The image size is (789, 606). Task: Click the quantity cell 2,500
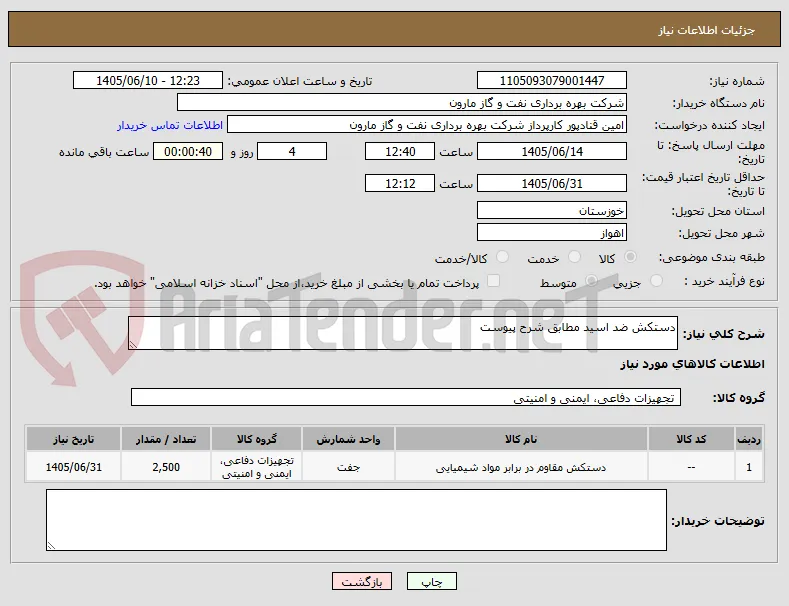coord(166,467)
